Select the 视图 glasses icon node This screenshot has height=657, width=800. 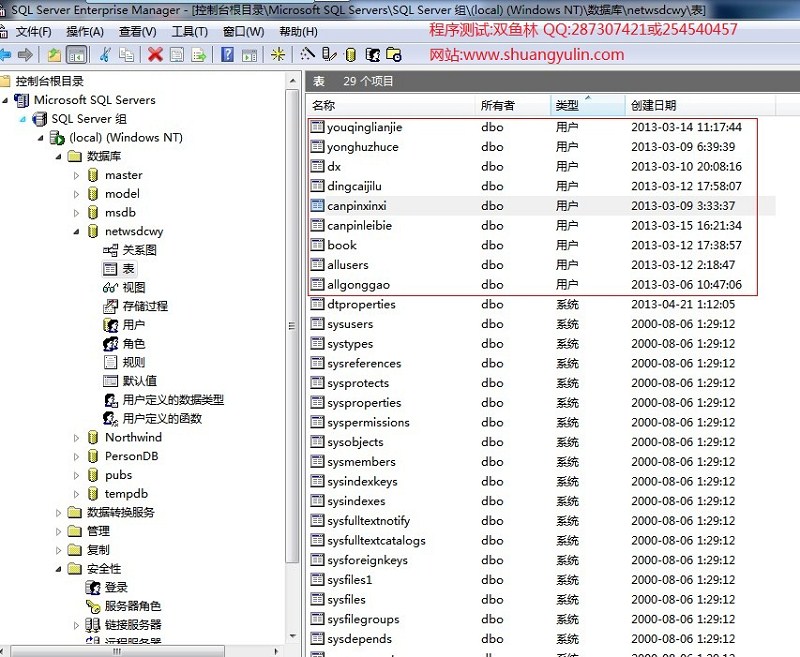(110, 288)
